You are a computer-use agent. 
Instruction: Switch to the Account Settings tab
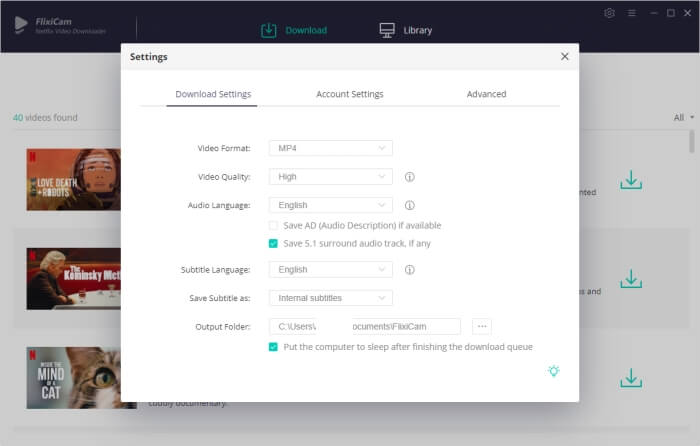click(x=349, y=94)
